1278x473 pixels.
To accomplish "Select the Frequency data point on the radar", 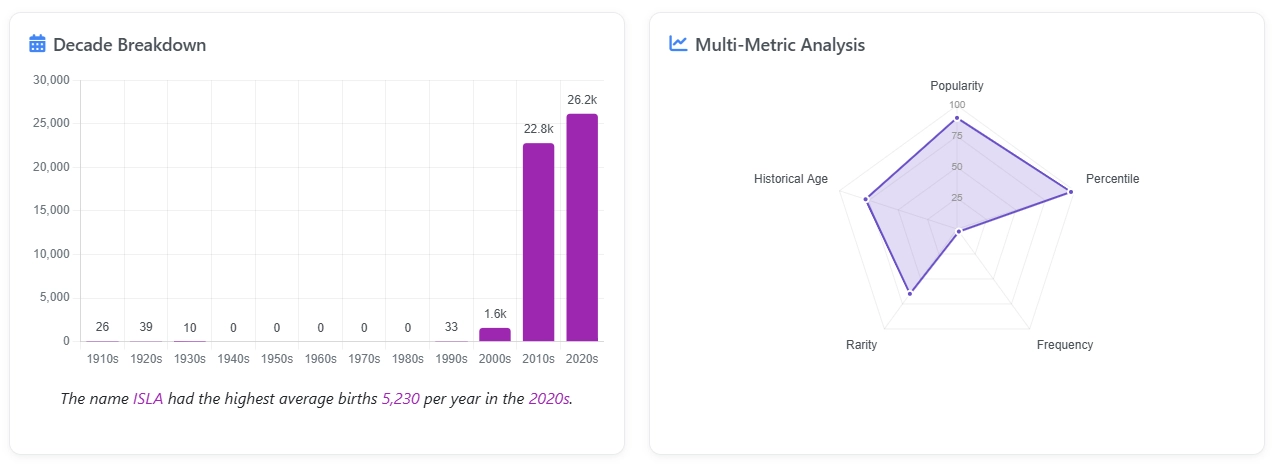I will [x=959, y=232].
